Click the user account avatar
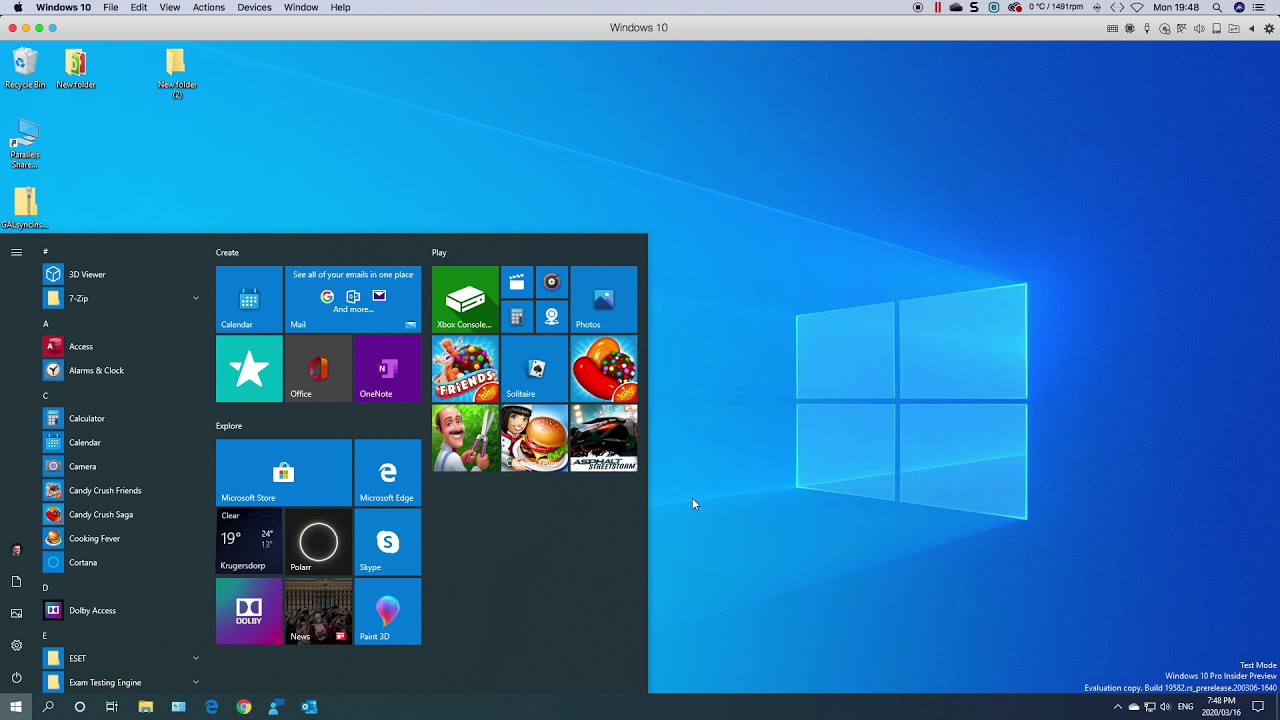Viewport: 1280px width, 720px height. click(16, 550)
